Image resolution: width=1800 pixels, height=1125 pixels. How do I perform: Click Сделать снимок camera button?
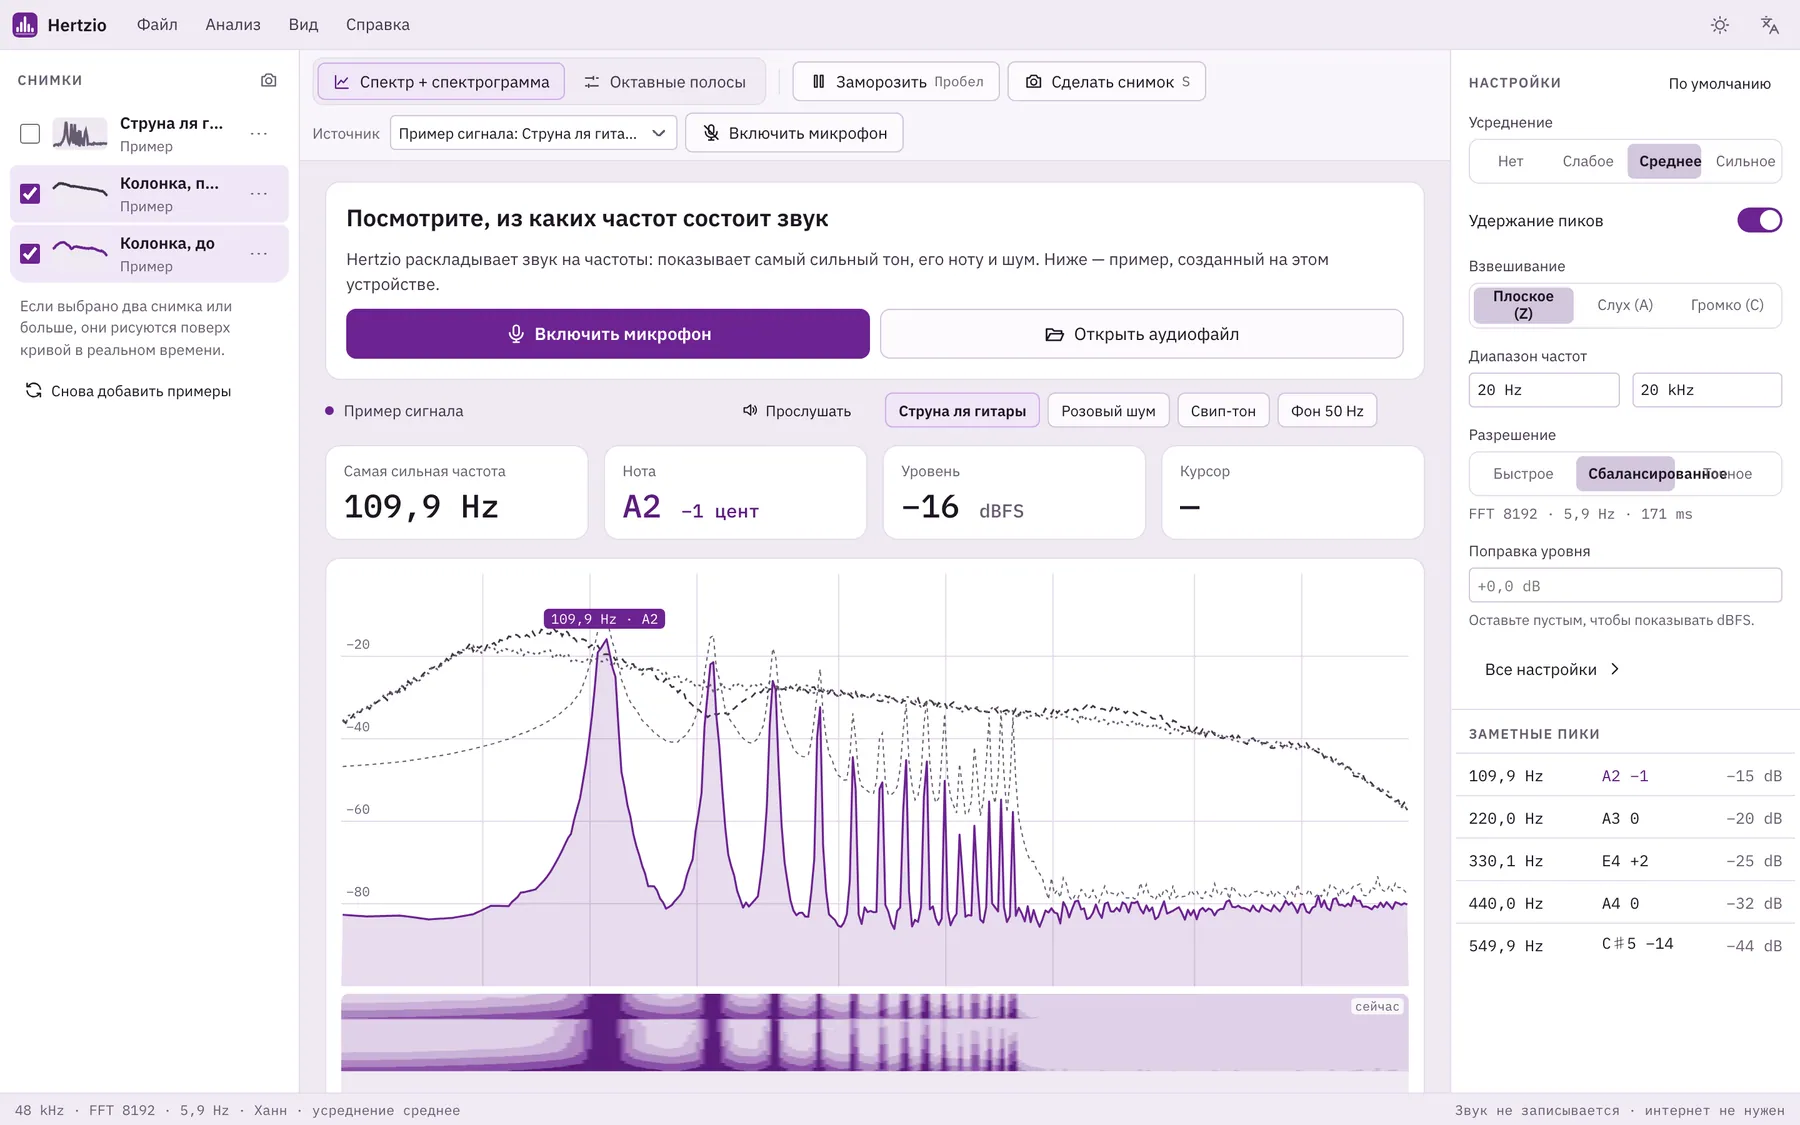point(1106,82)
